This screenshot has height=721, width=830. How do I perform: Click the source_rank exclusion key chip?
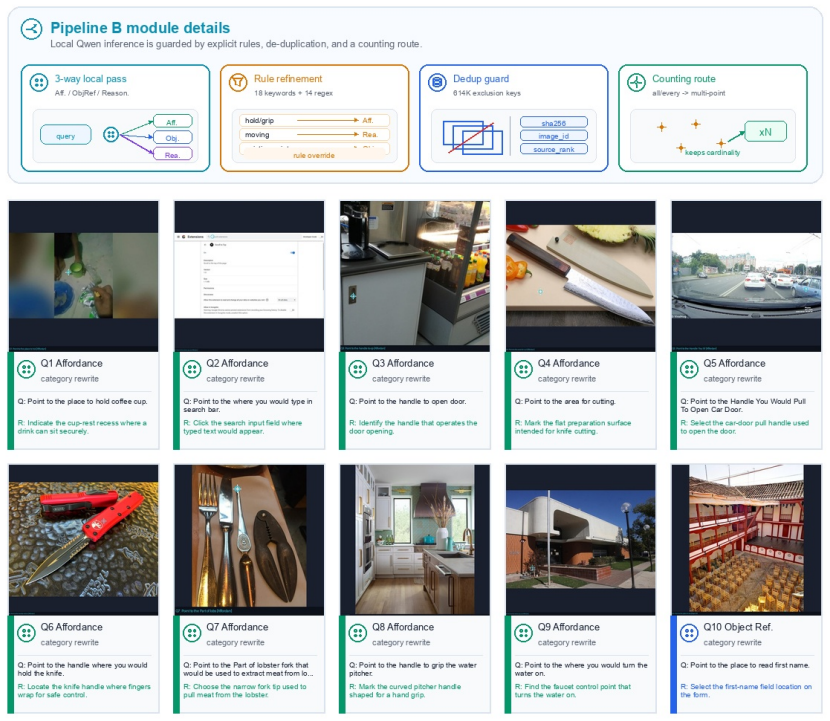[x=554, y=149]
